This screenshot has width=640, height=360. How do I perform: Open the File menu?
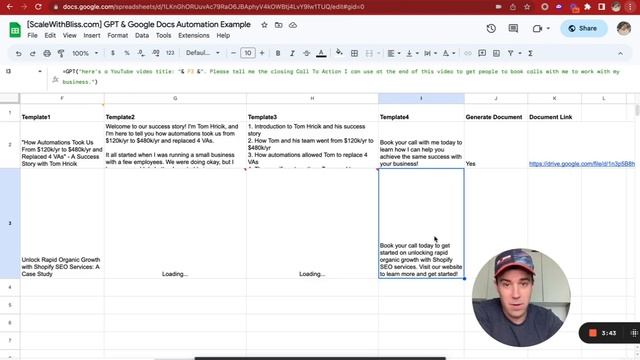(32, 36)
